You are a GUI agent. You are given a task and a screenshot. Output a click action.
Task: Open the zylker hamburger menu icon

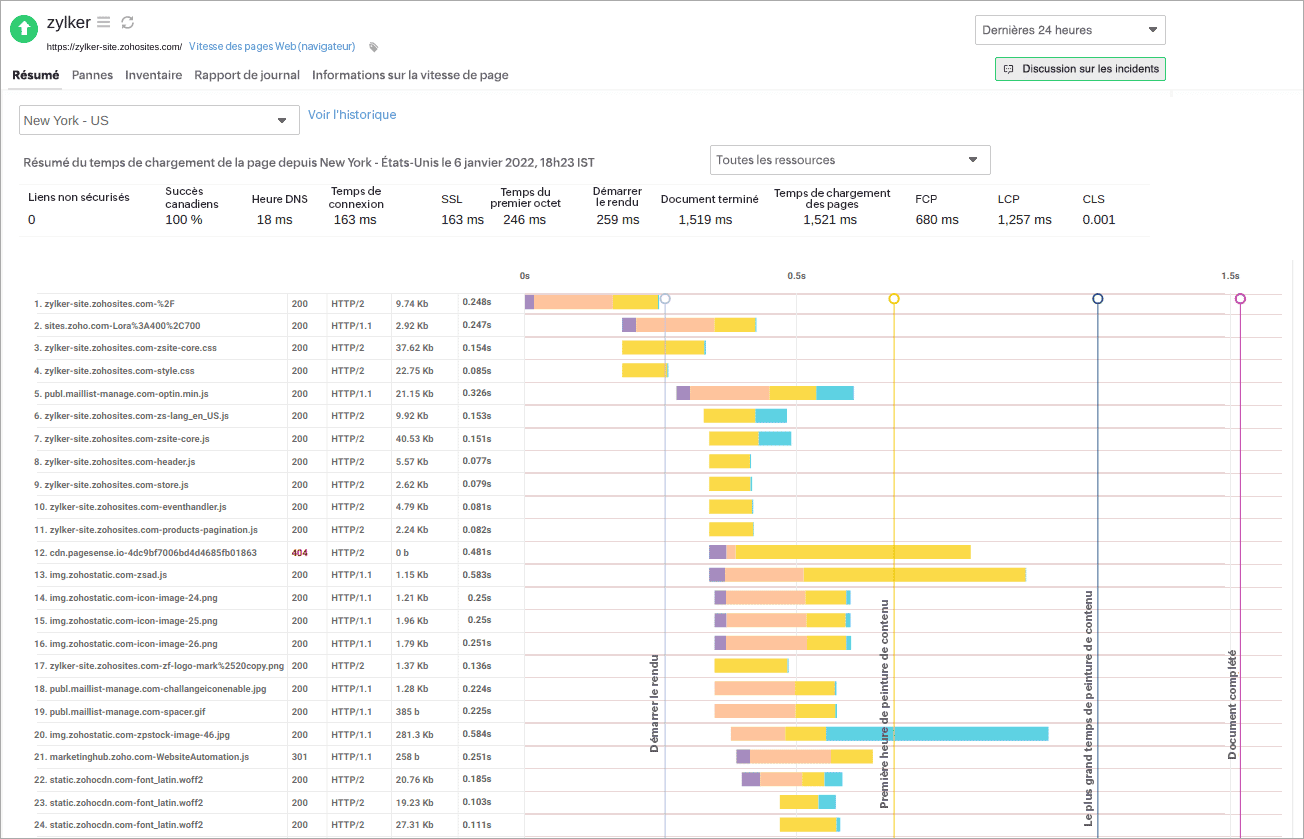tap(104, 22)
